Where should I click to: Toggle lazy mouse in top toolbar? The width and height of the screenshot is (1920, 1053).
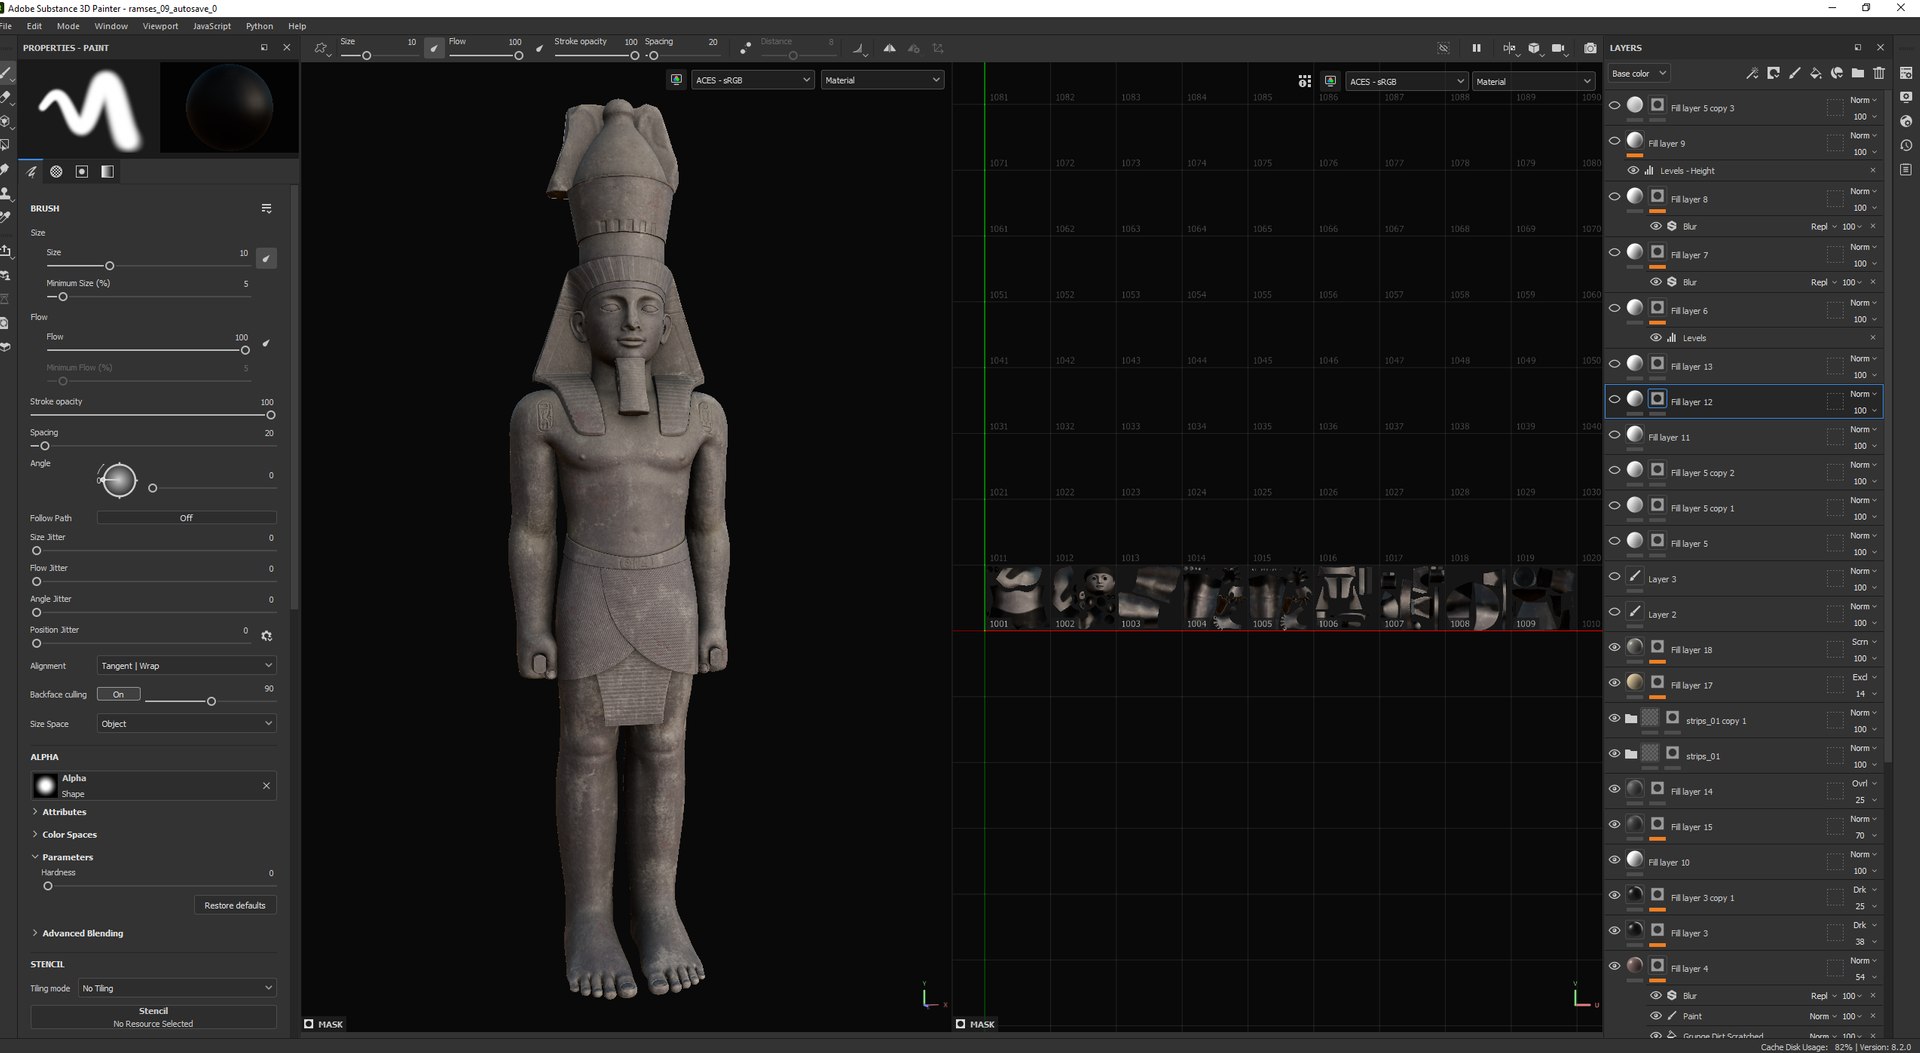(745, 48)
